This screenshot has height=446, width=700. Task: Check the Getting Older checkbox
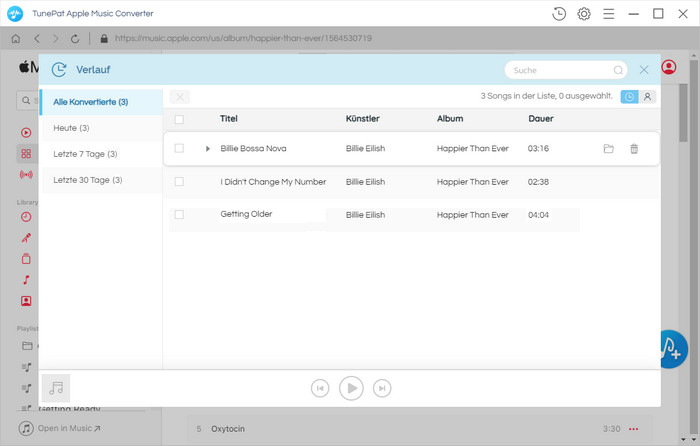point(179,215)
